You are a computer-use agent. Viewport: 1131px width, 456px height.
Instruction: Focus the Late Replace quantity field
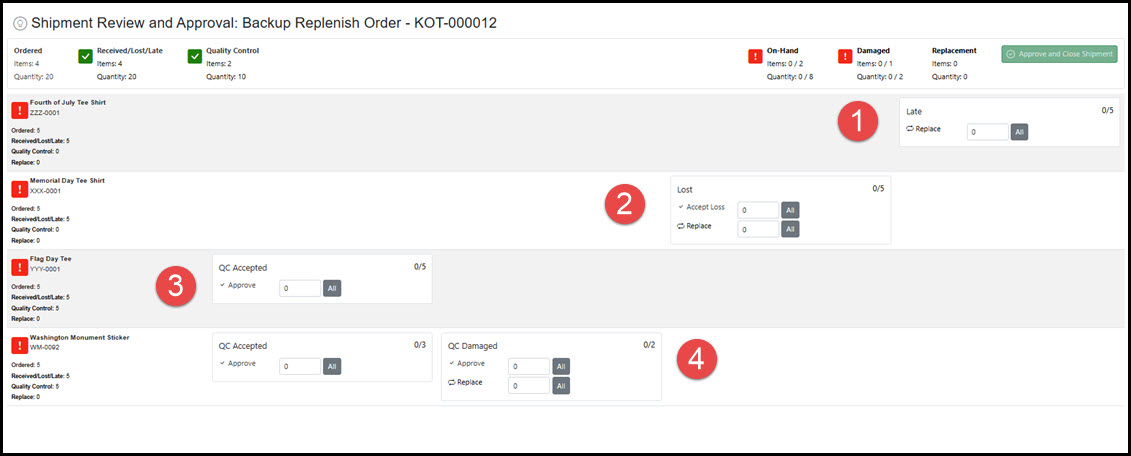[x=987, y=131]
